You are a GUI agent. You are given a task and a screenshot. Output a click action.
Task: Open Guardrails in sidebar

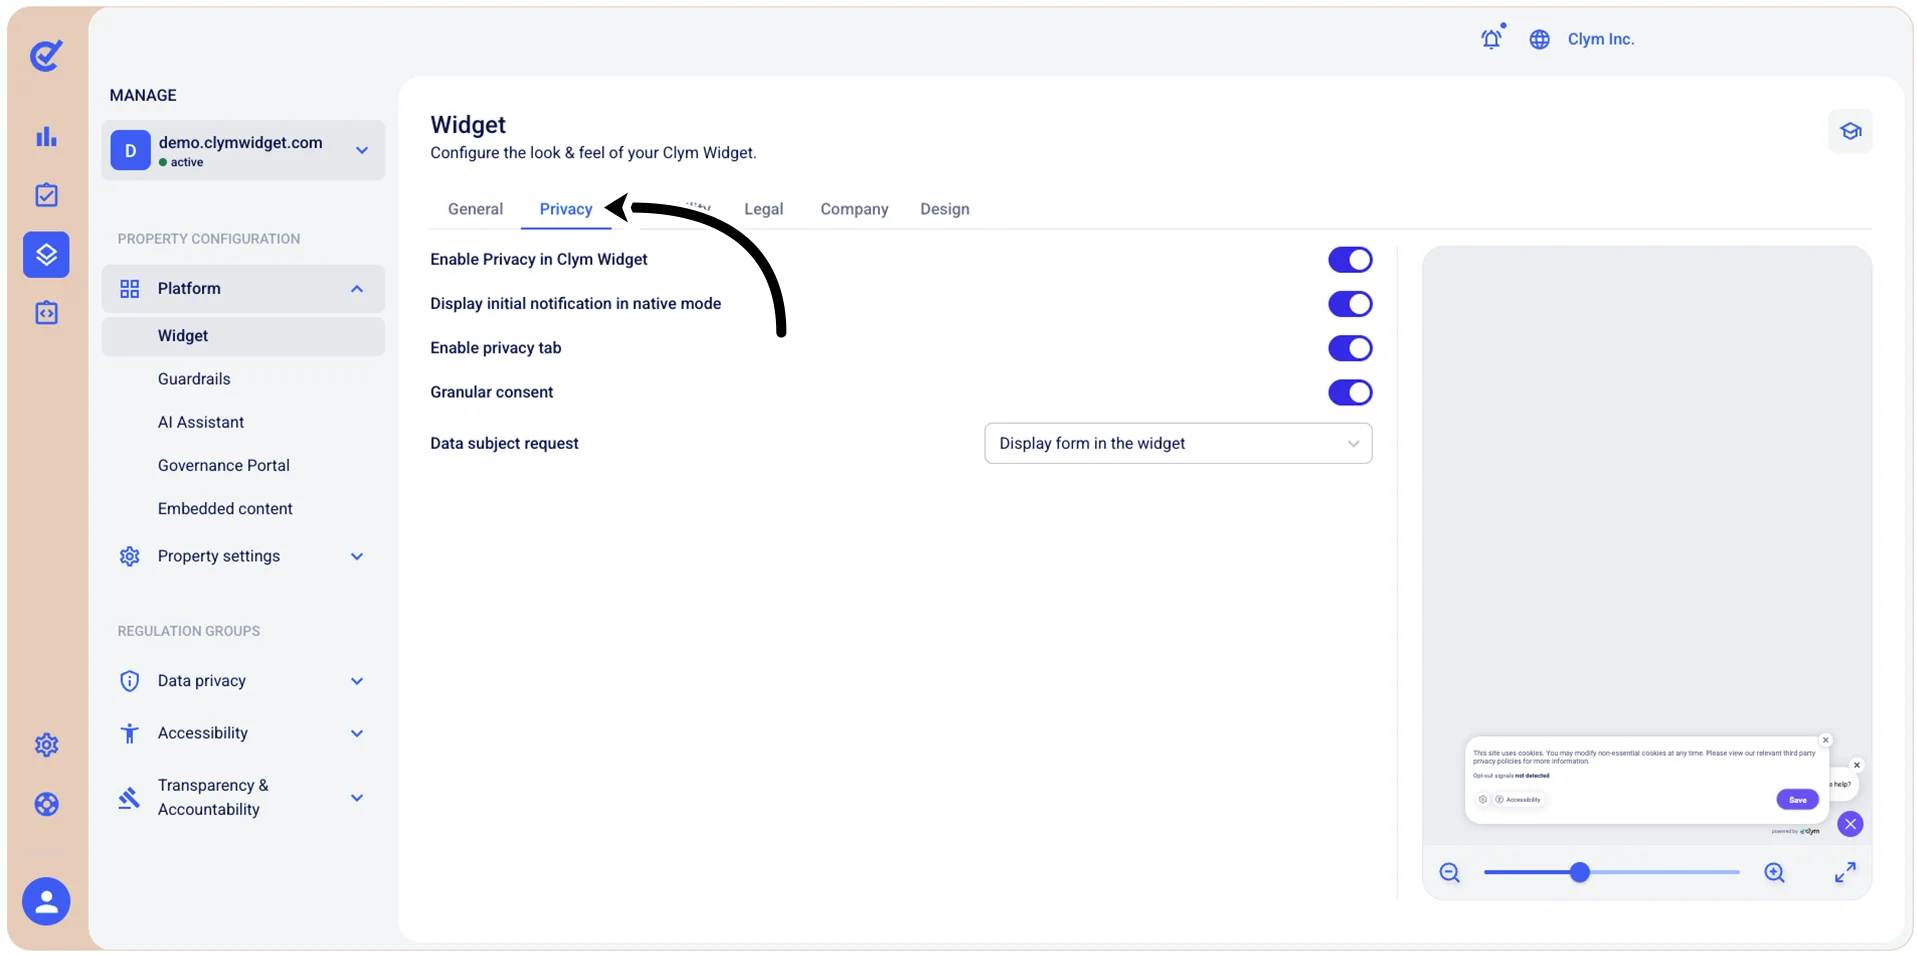point(194,379)
